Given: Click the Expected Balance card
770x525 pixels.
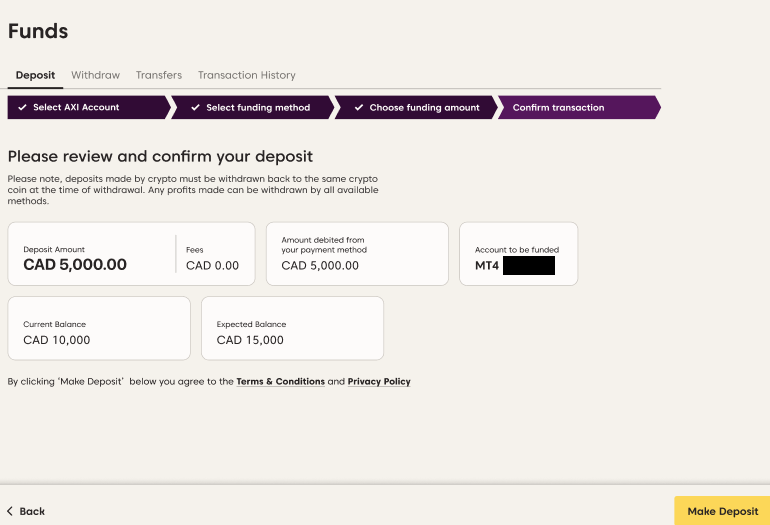Looking at the screenshot, I should tap(292, 328).
